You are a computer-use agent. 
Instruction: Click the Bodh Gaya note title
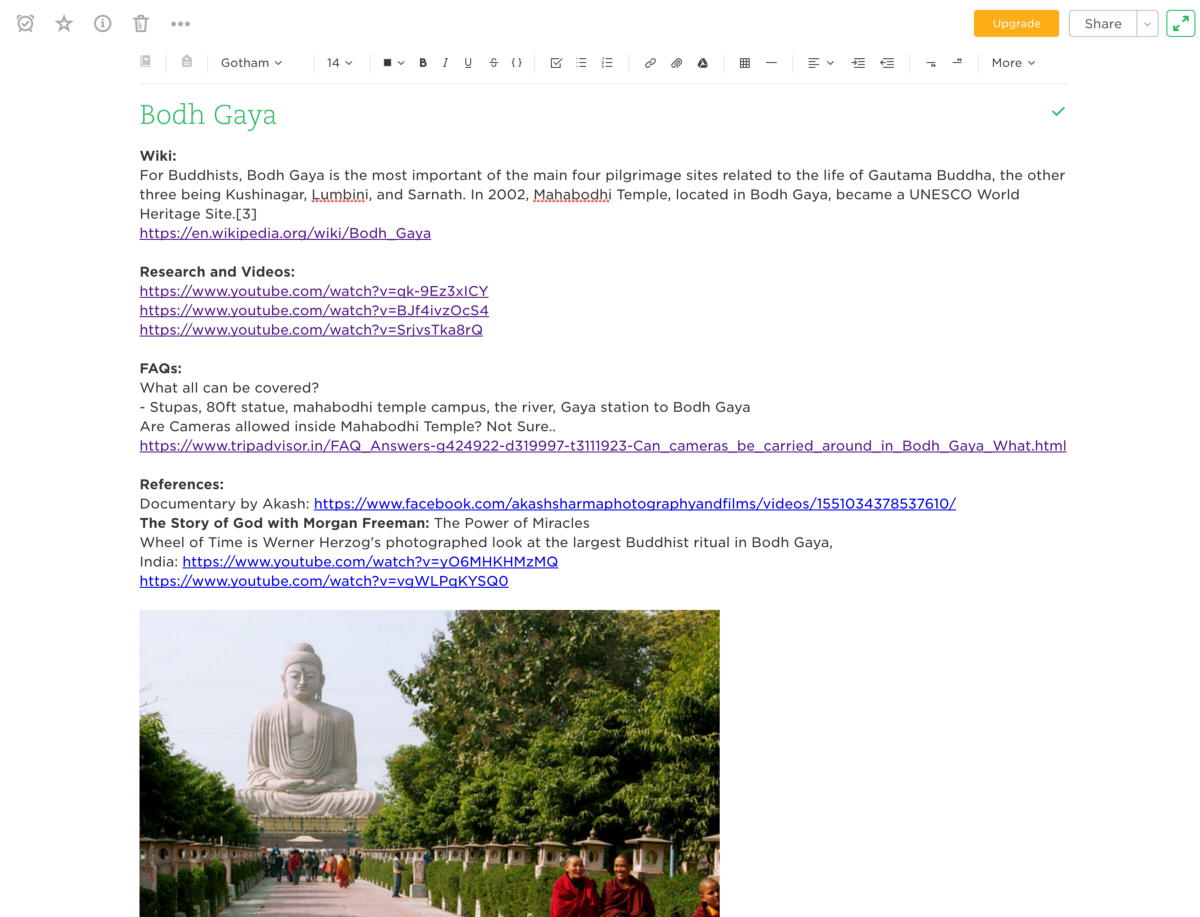coord(208,115)
